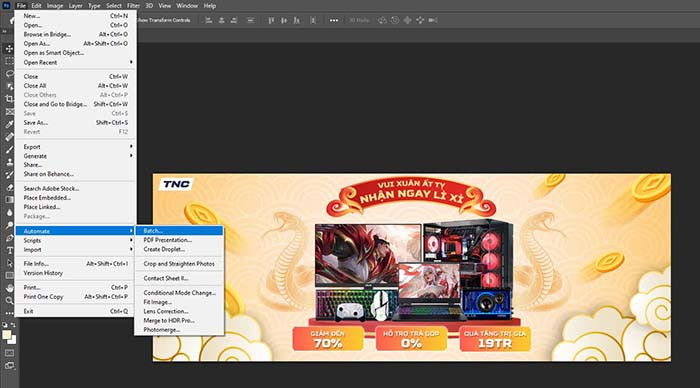Click the foreground color swatch
700x388 pixels.
click(x=6, y=334)
